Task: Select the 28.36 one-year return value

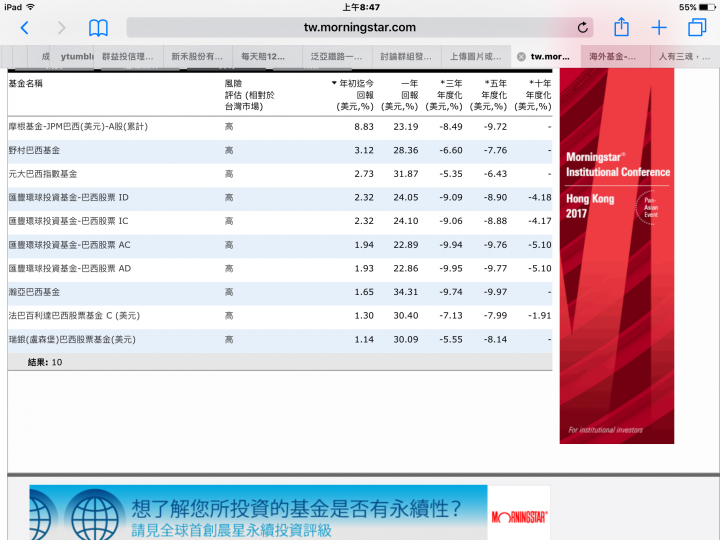Action: 405,150
